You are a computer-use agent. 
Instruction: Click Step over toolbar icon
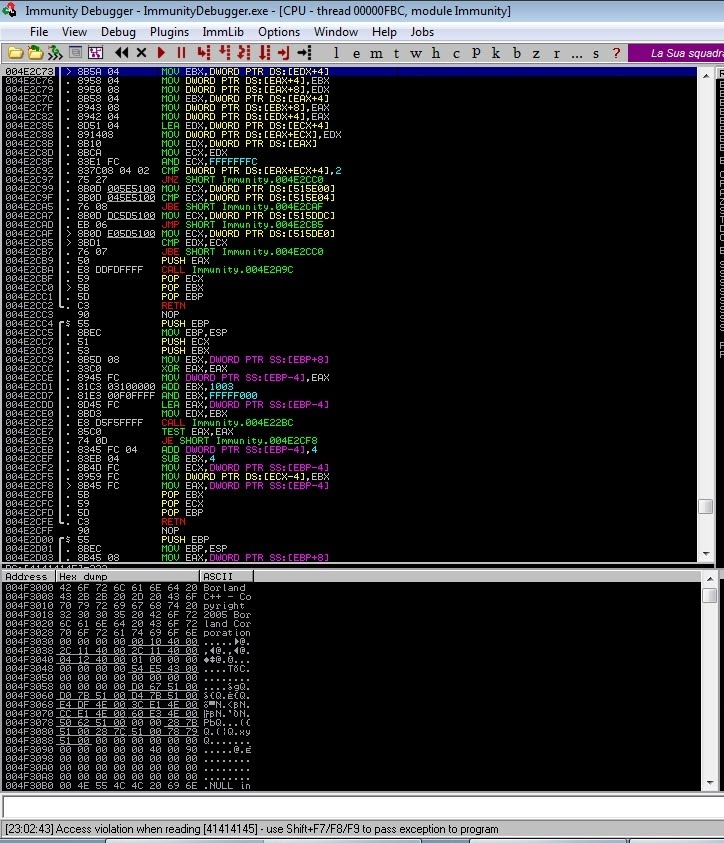pos(224,53)
